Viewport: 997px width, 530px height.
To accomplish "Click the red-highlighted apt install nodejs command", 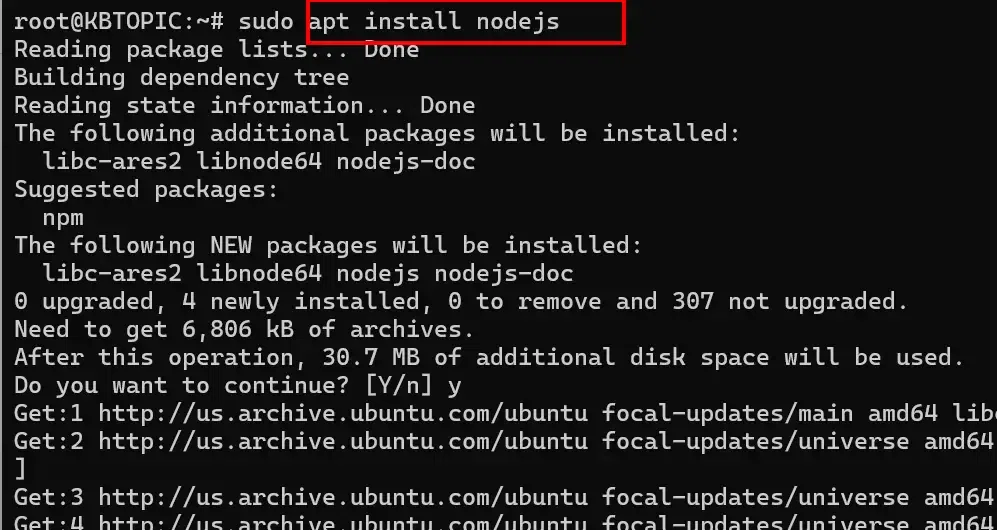I will point(434,22).
